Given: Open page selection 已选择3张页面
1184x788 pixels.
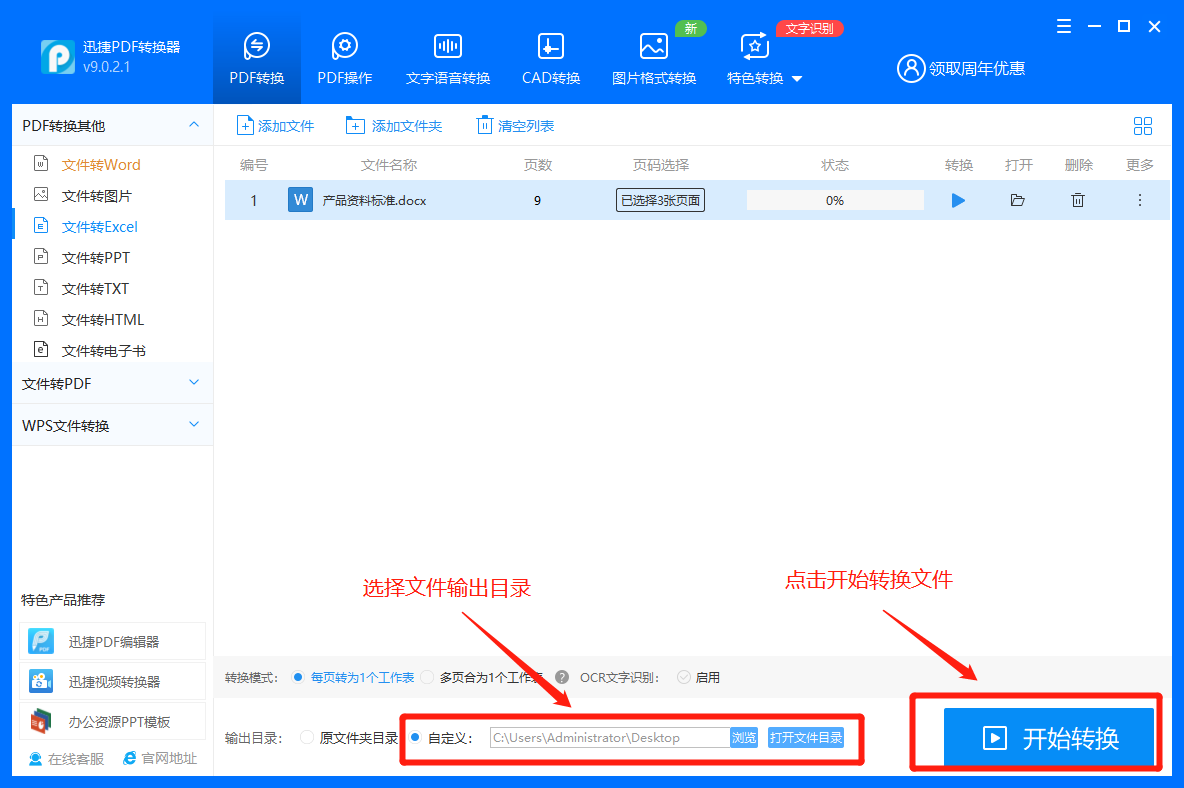Looking at the screenshot, I should pyautogui.click(x=660, y=200).
